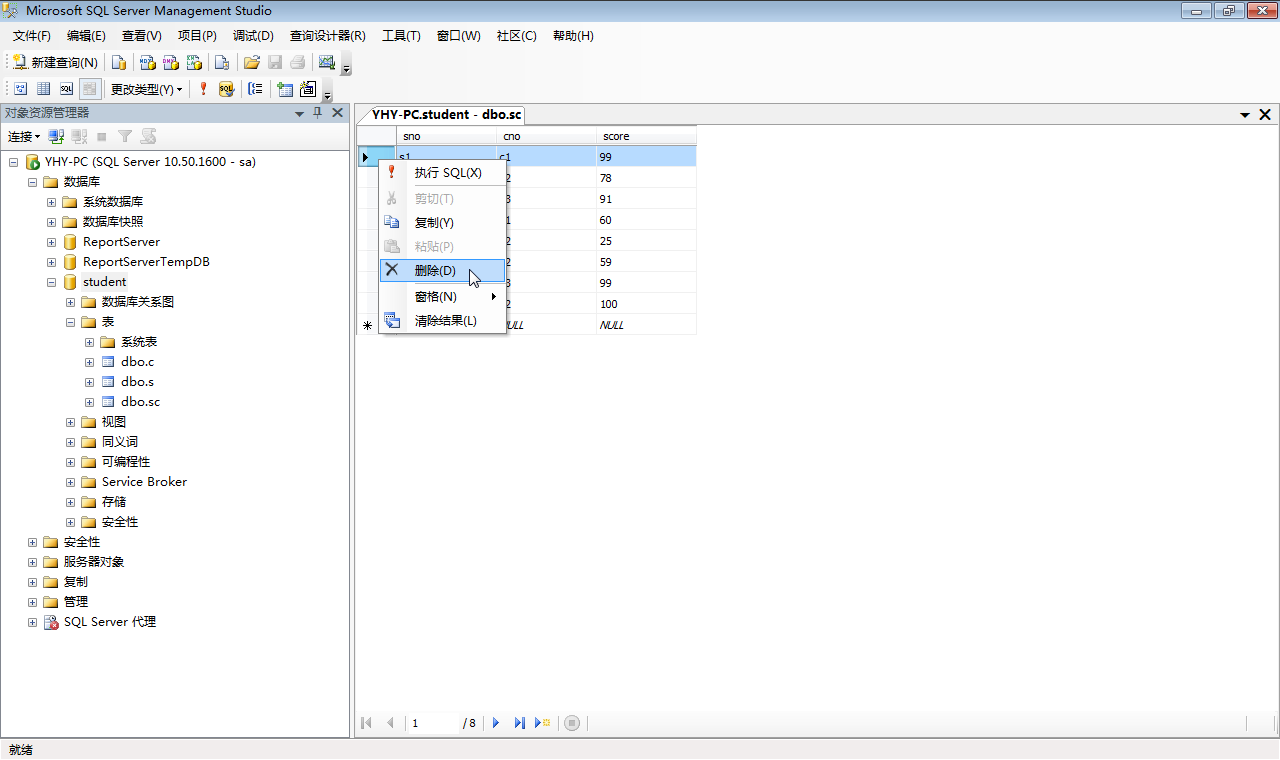Expand the SQL Server 代理 node
Image resolution: width=1280 pixels, height=760 pixels.
[x=33, y=622]
